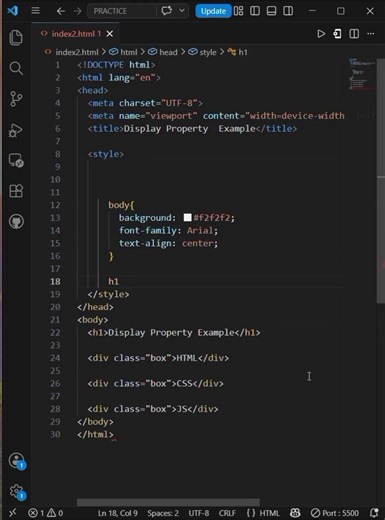Open preview to the side icon

337,34
